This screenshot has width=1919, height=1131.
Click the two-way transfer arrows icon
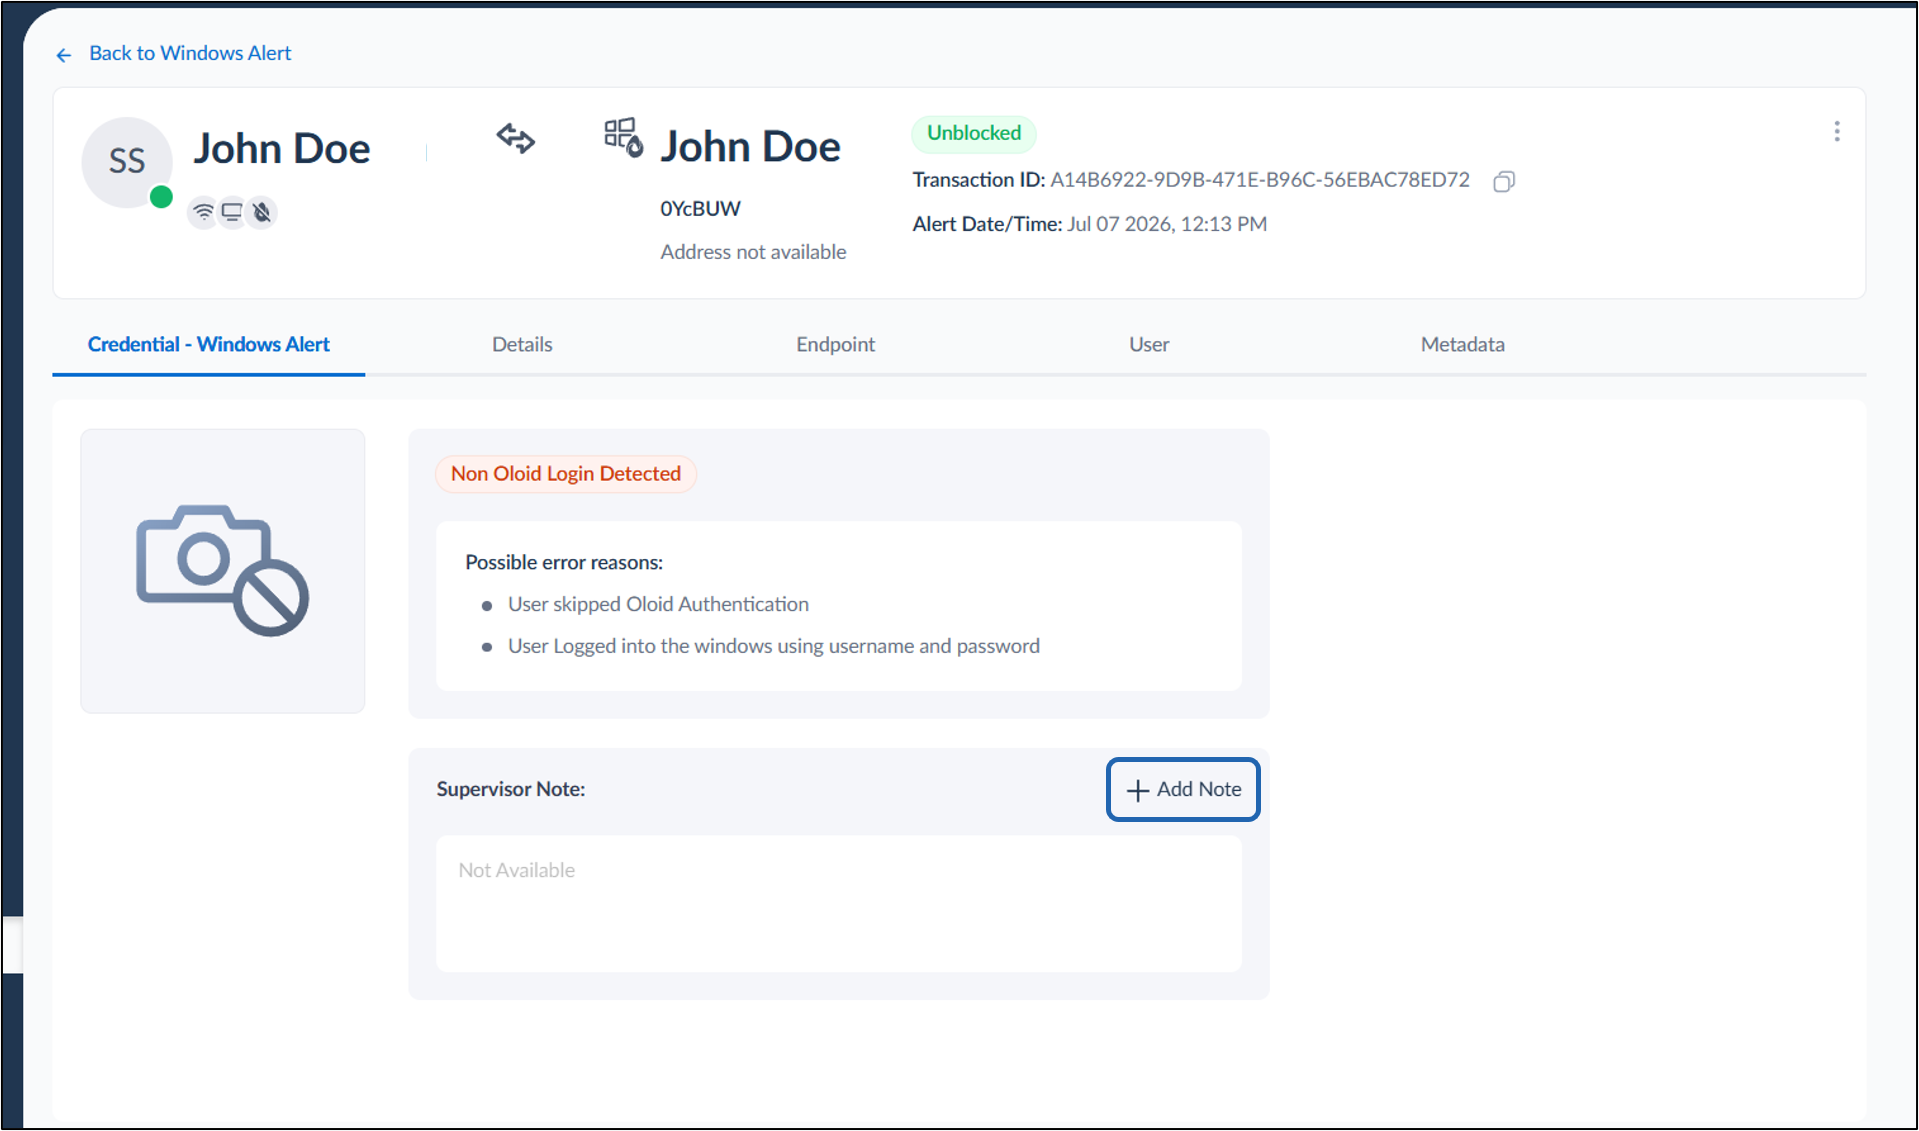click(x=516, y=138)
